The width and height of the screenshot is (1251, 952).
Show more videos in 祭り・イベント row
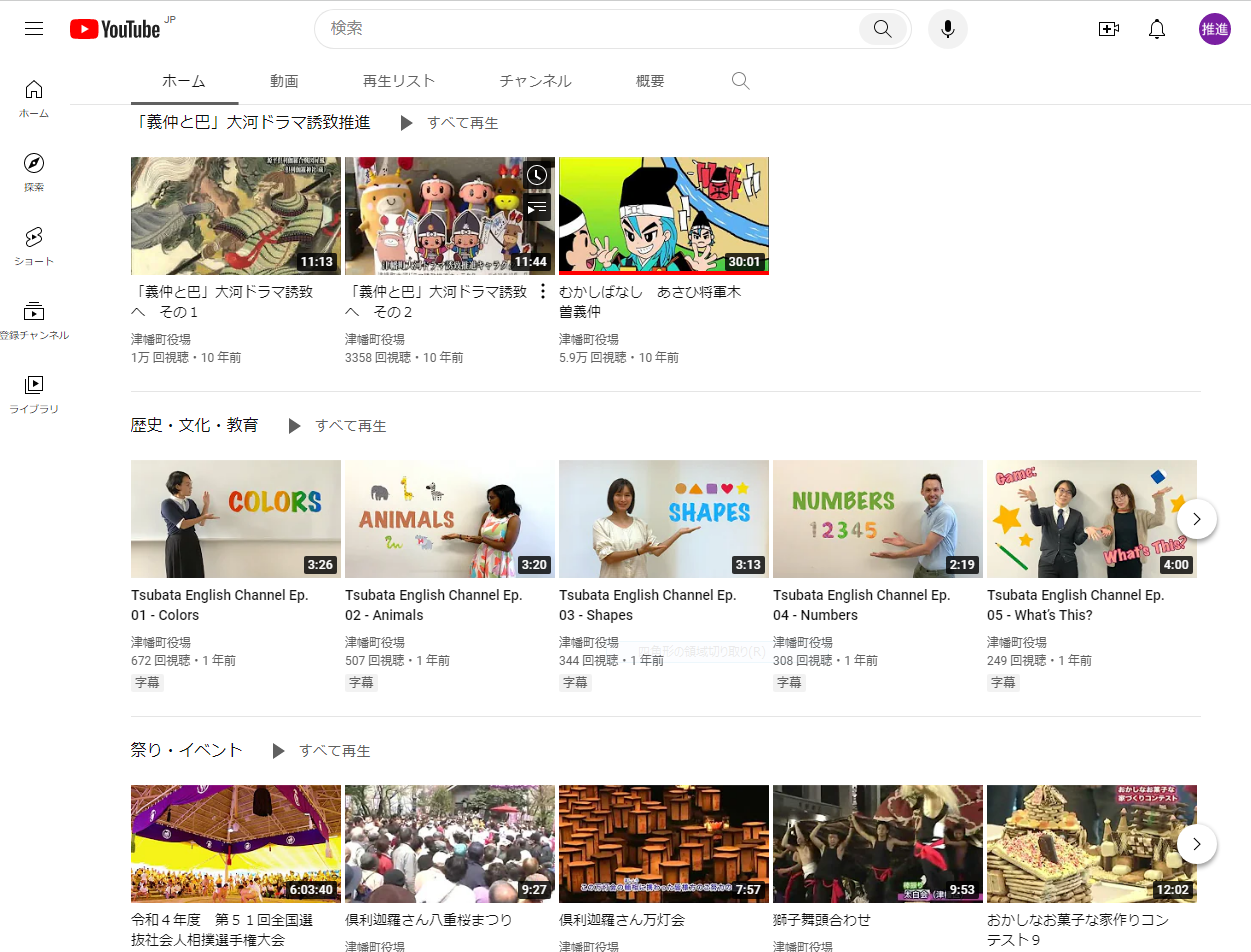(x=1197, y=844)
